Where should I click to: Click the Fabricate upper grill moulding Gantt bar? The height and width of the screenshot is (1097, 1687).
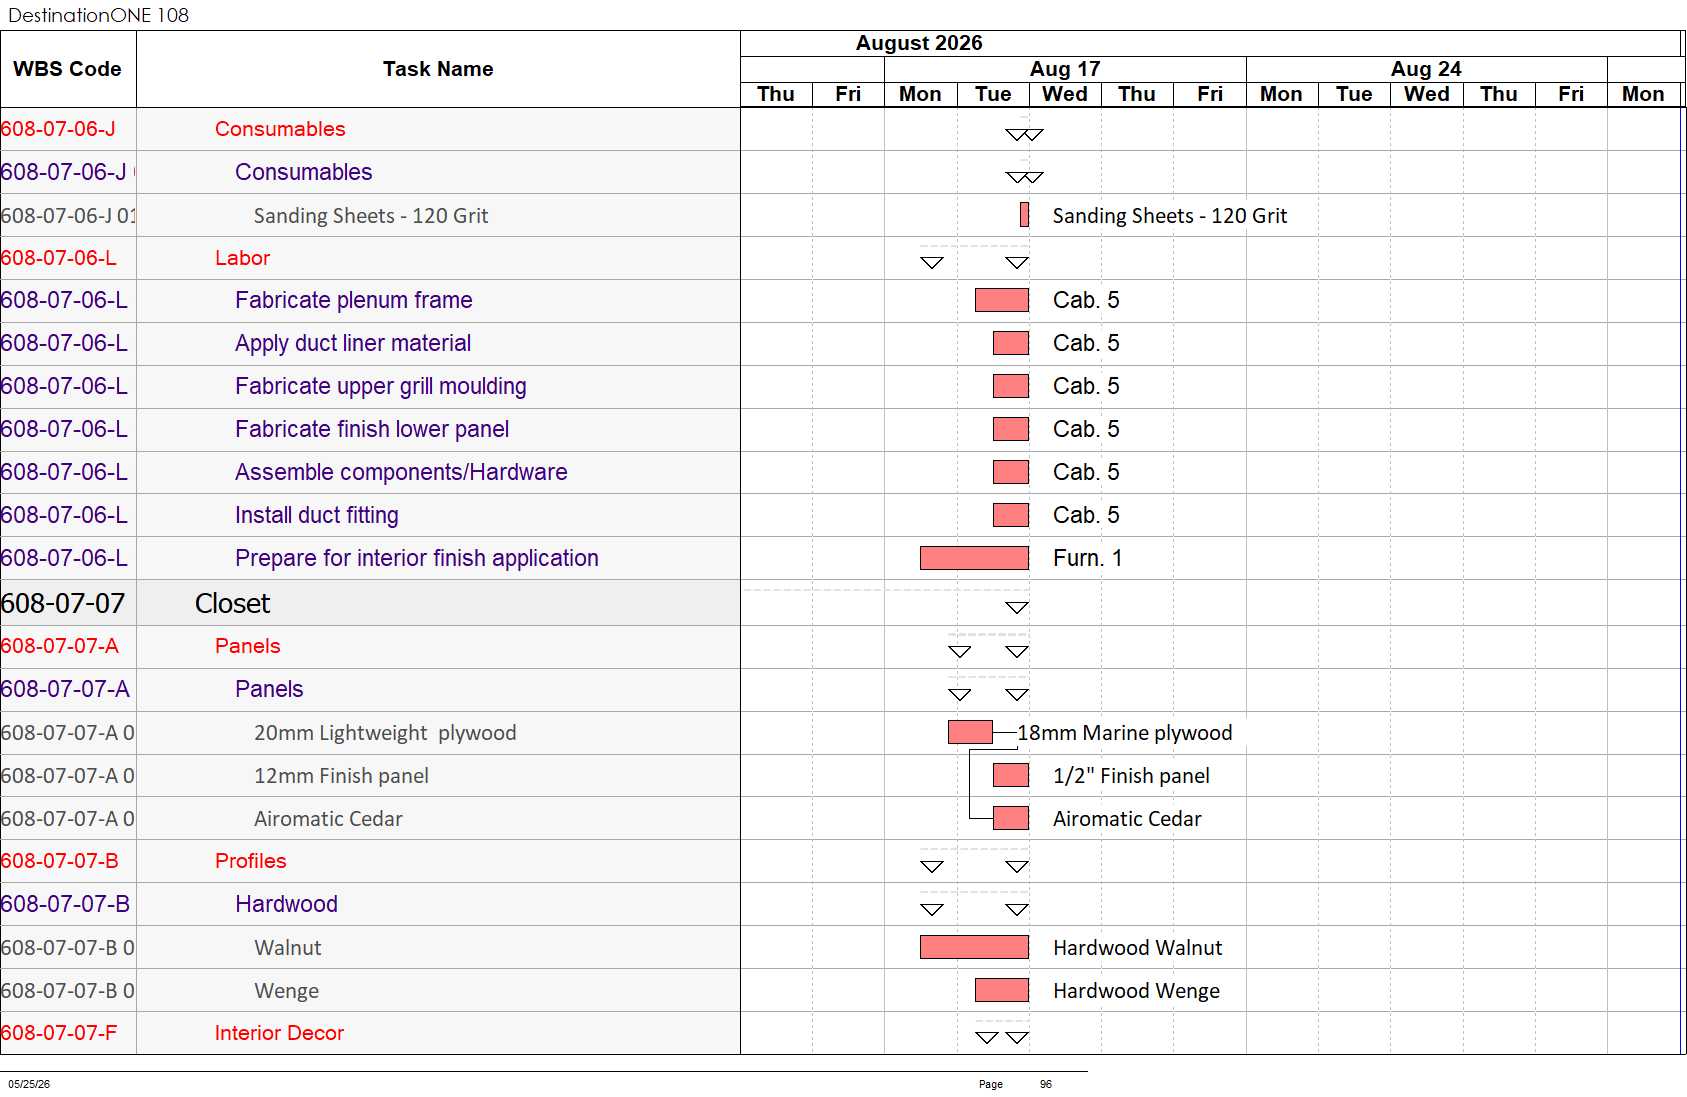pos(1011,386)
